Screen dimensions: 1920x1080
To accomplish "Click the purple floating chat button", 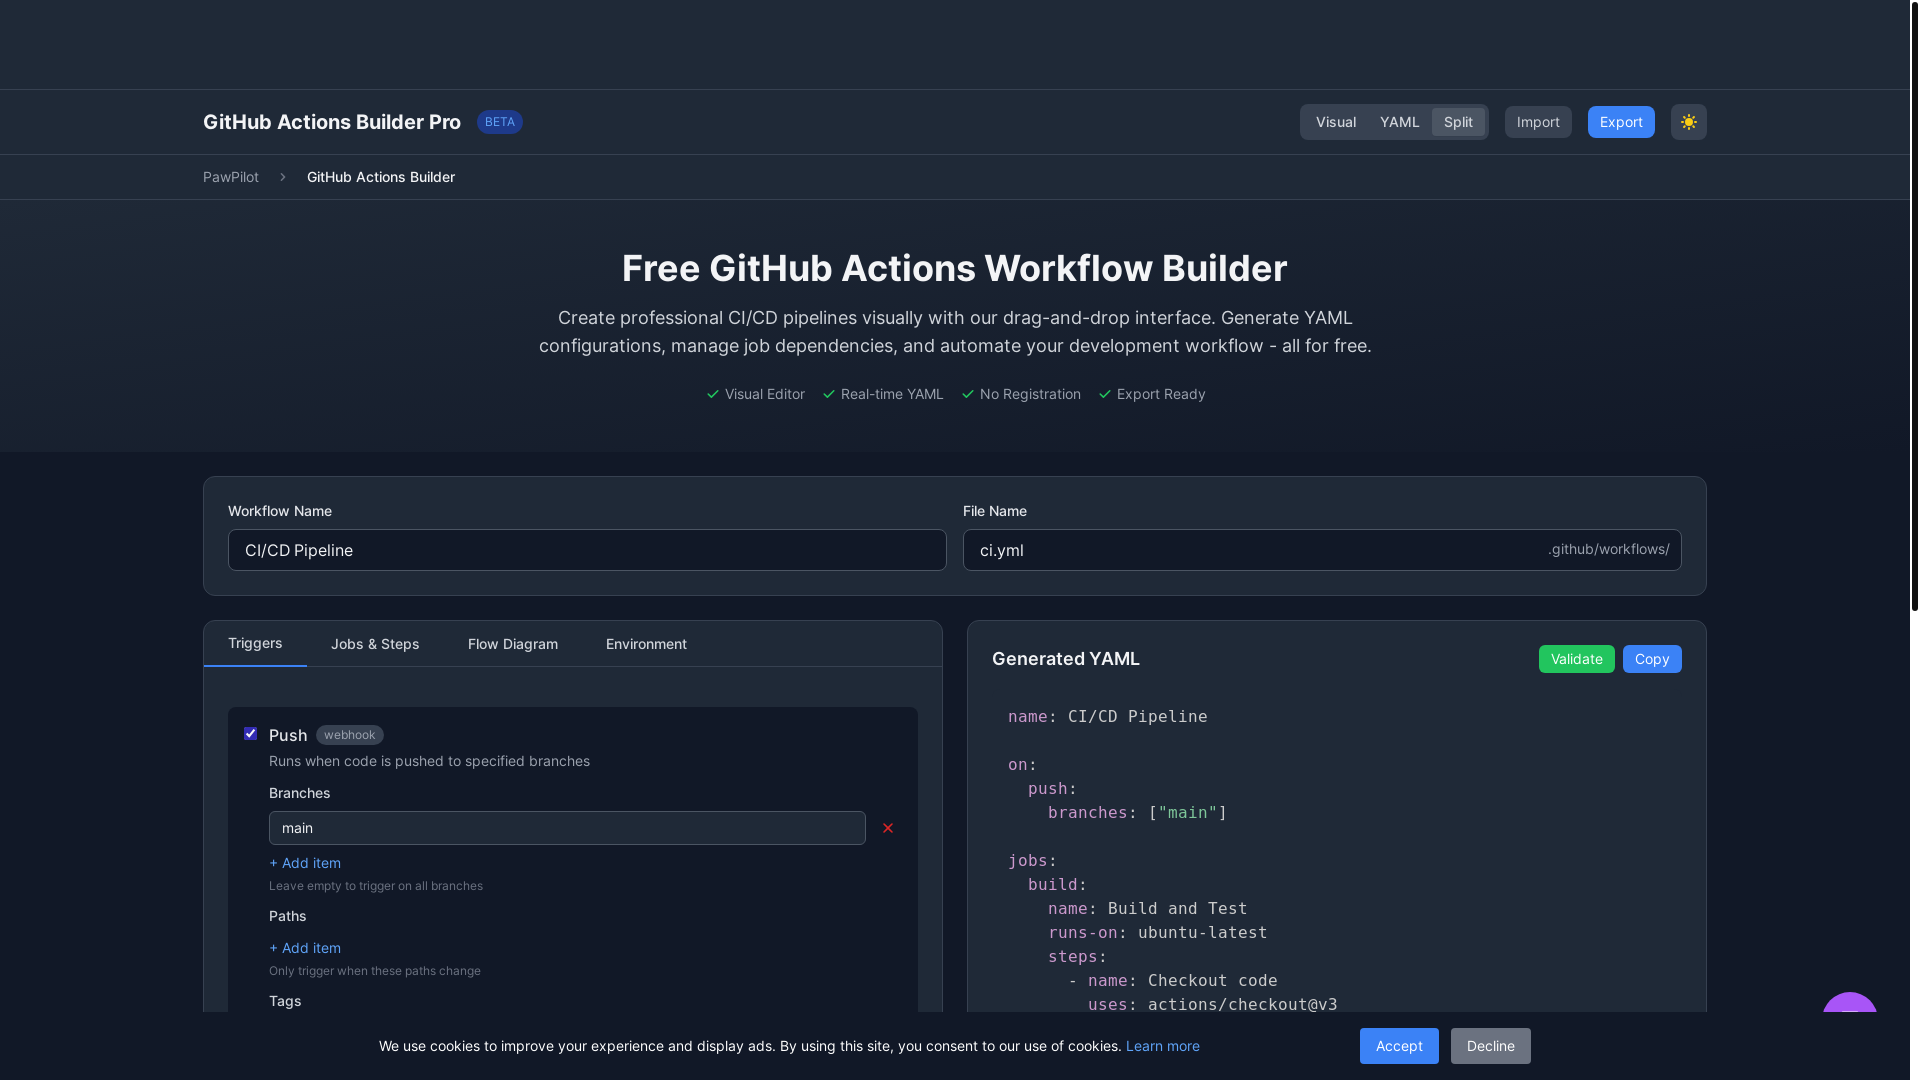I will point(1849,1003).
